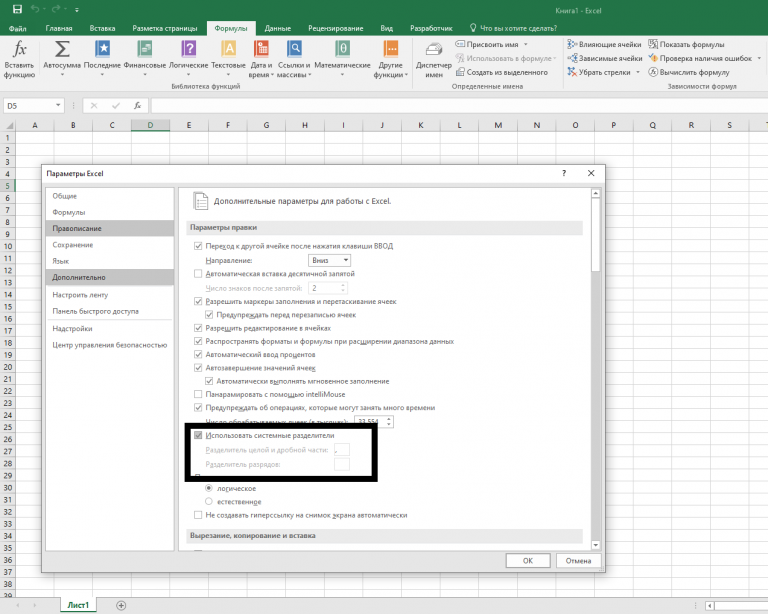Open the Text (Текстовые) functions icon
768x614 pixels.
point(228,50)
